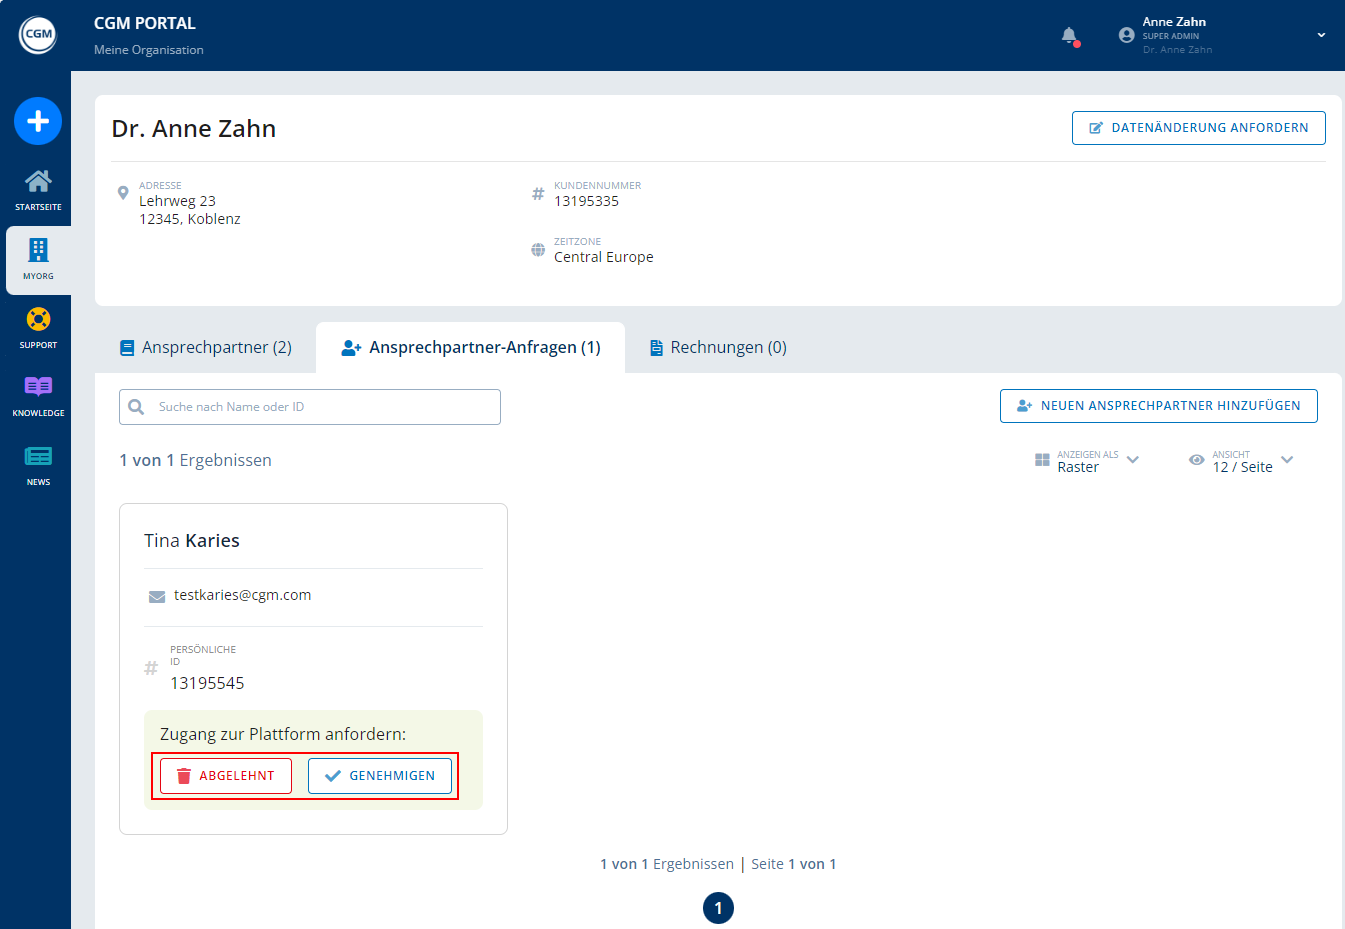Click the search magnifier icon
Screen dimensions: 1345x929
(x=136, y=406)
